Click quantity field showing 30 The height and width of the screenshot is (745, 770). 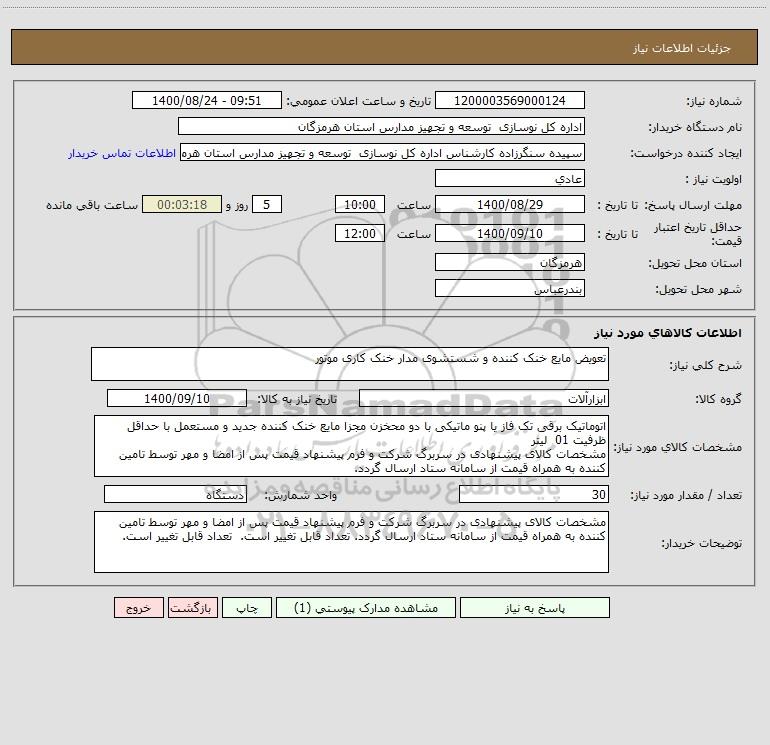click(534, 494)
